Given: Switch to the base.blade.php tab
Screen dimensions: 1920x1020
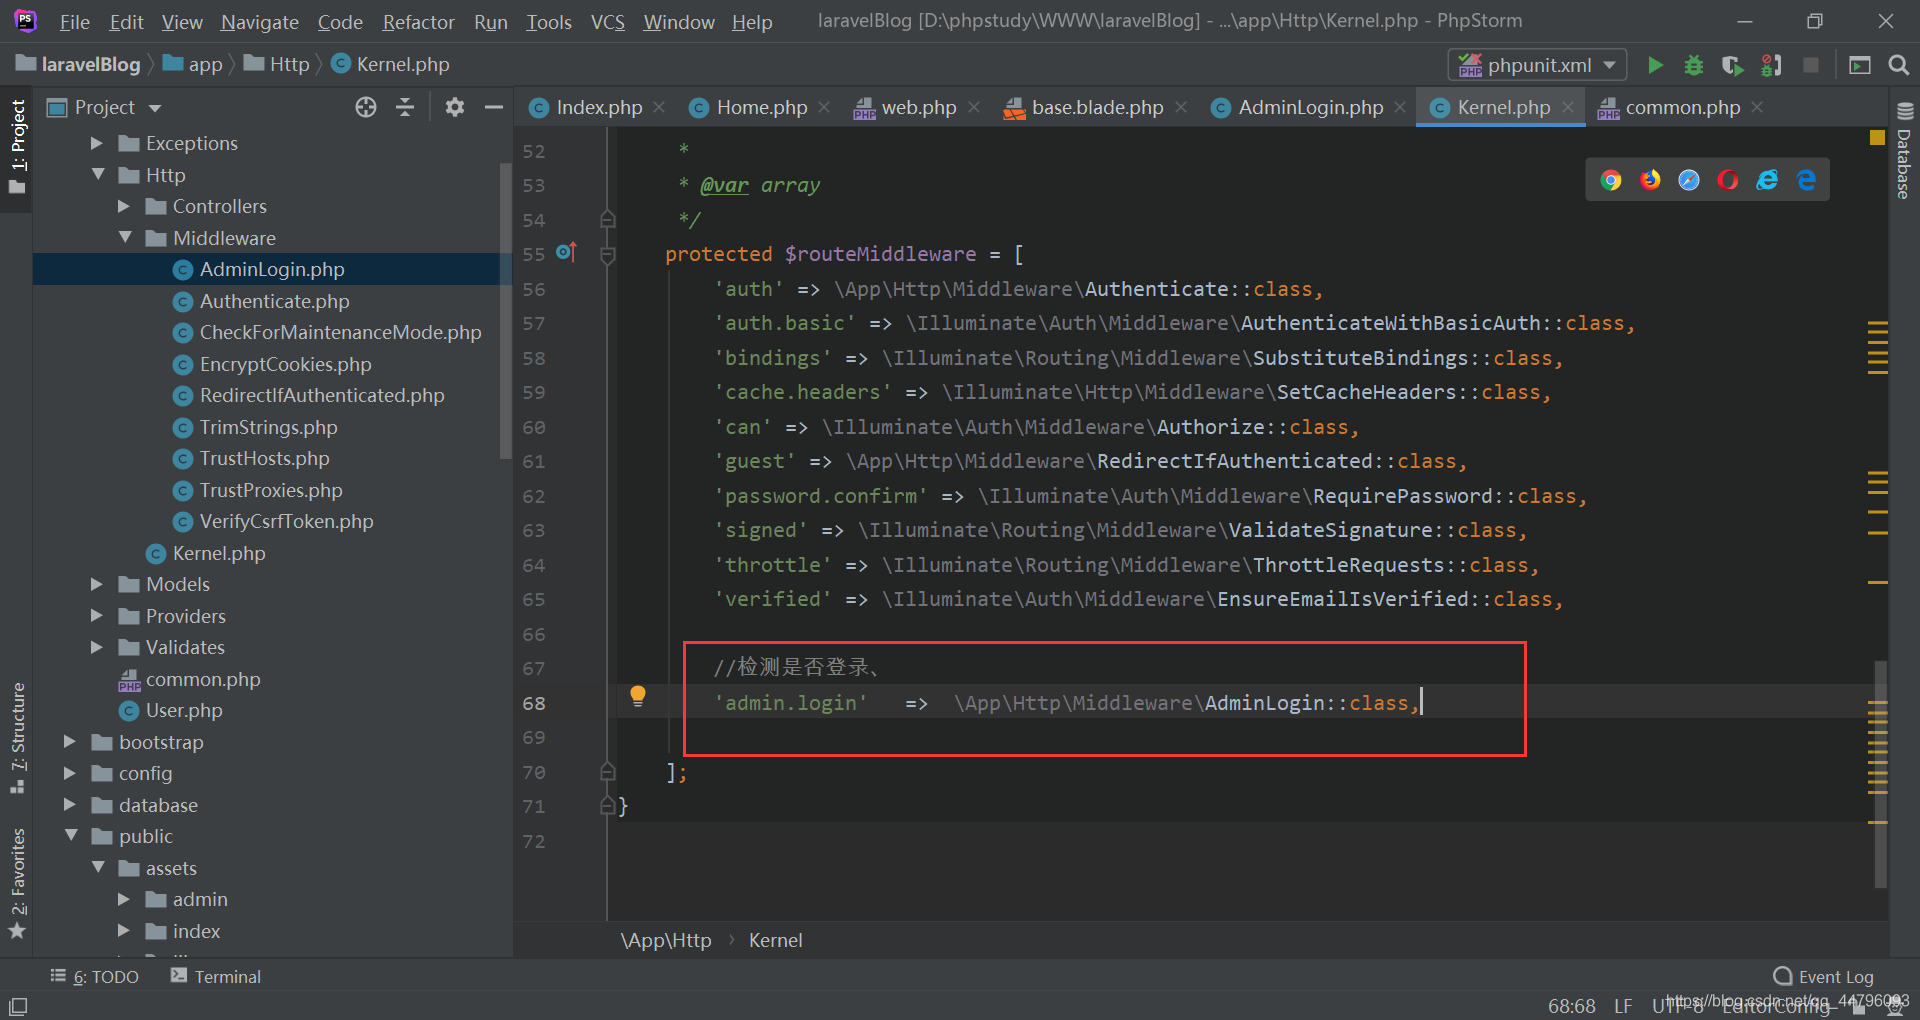Looking at the screenshot, I should tap(1097, 107).
